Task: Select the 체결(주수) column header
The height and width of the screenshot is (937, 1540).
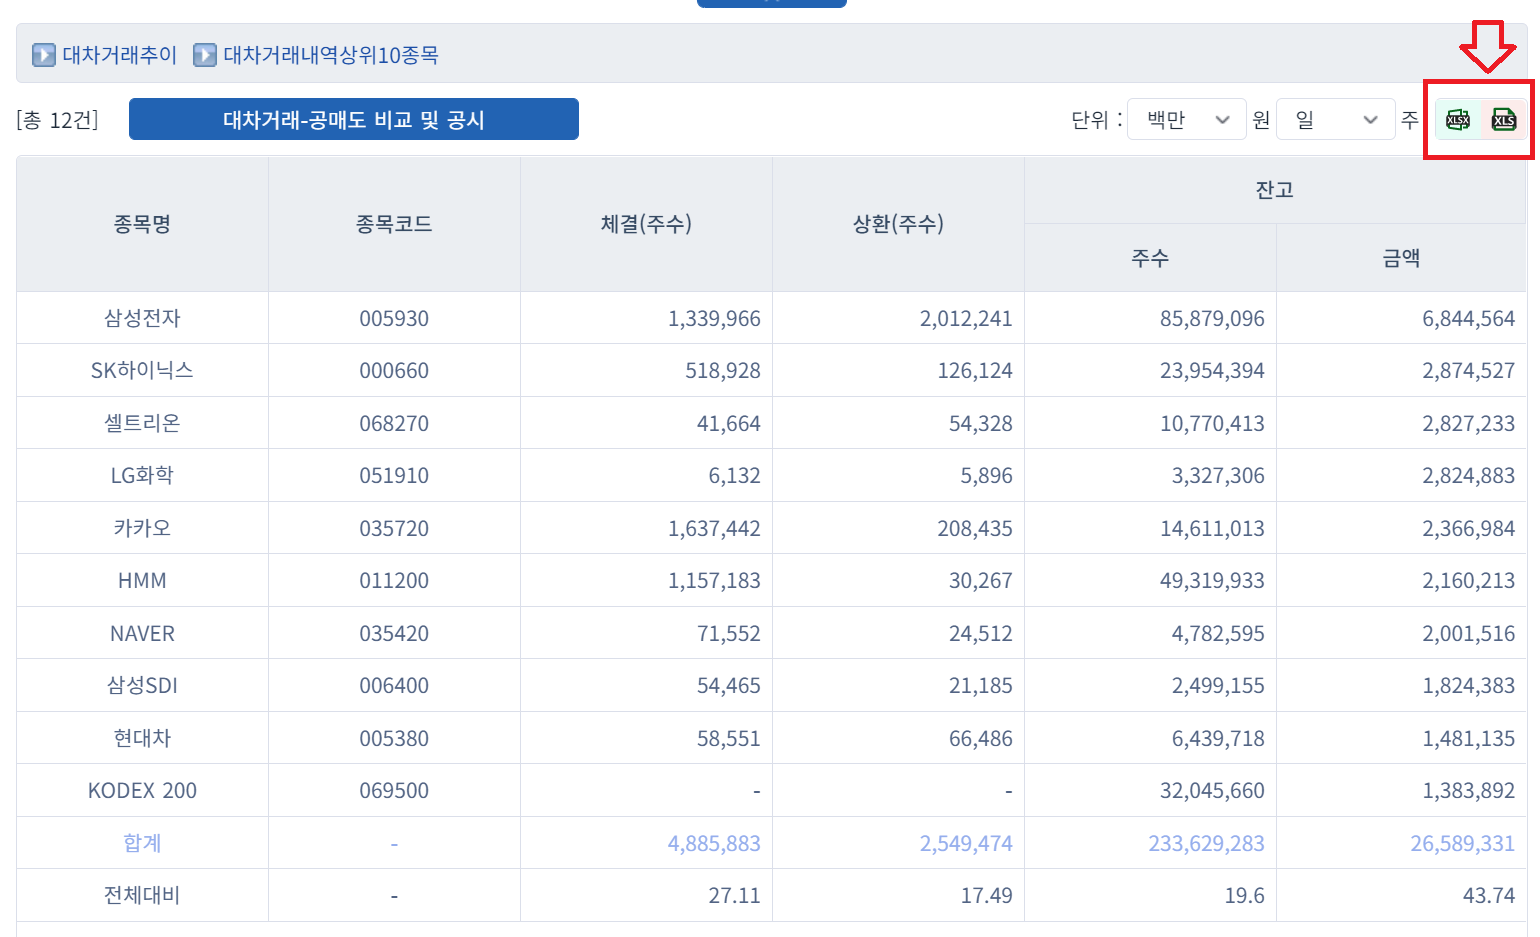Action: (646, 224)
